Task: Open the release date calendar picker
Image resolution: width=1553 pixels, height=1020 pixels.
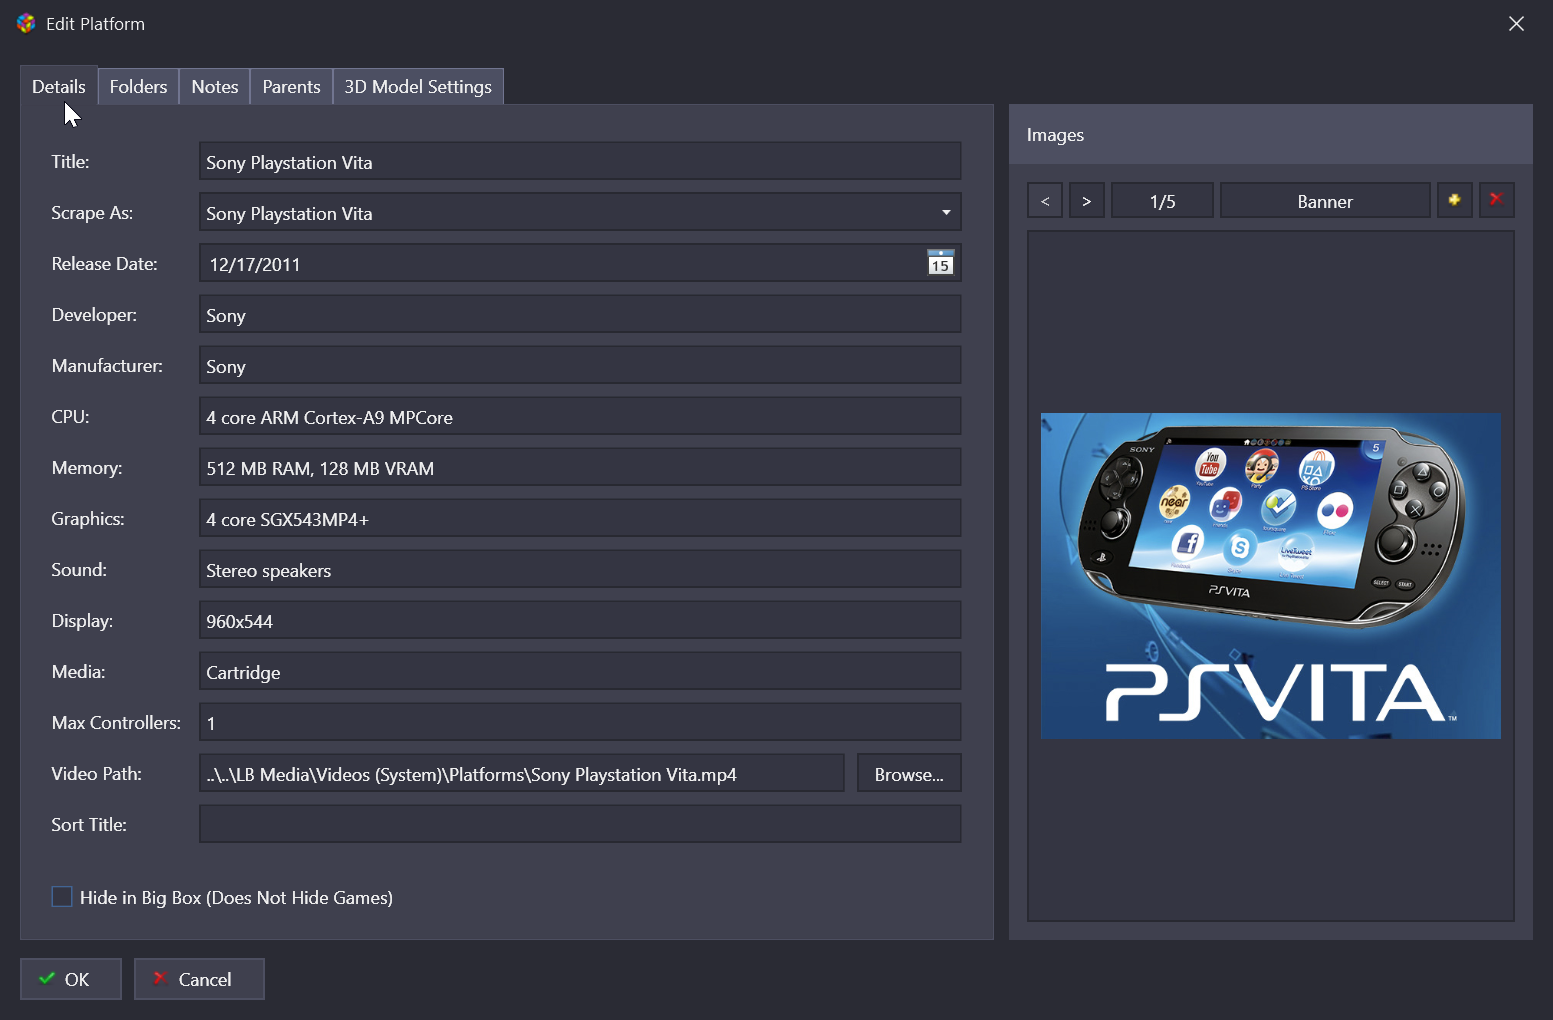Action: click(940, 263)
